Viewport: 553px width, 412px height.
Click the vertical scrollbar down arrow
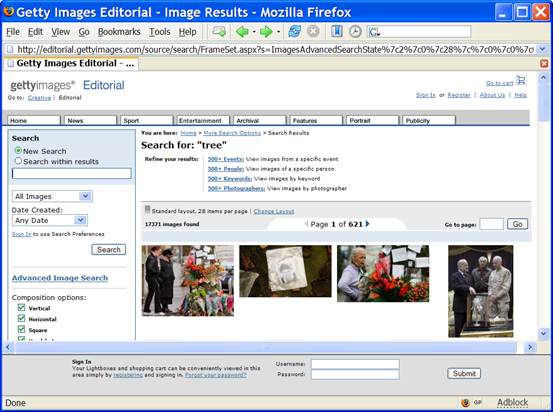pos(543,333)
